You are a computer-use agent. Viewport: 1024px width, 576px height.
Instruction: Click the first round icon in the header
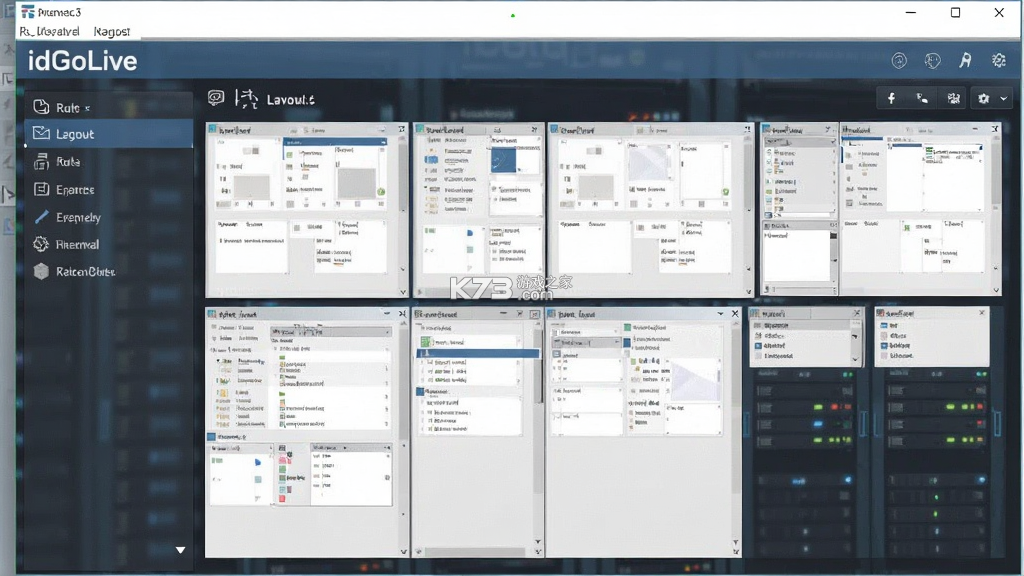click(899, 61)
